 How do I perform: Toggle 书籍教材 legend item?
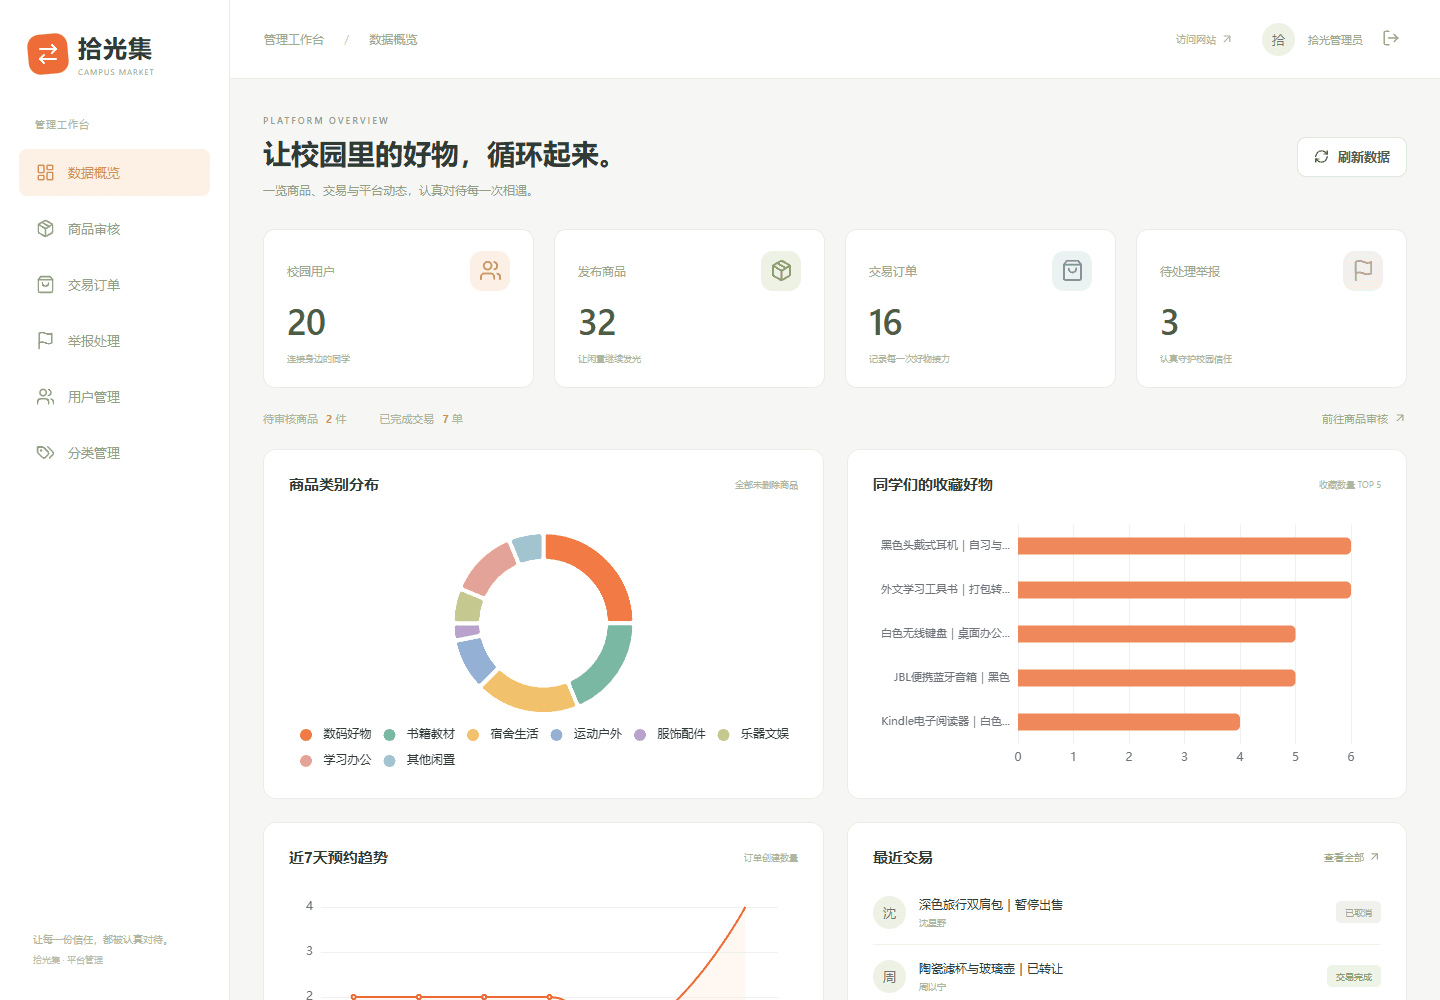(x=419, y=734)
